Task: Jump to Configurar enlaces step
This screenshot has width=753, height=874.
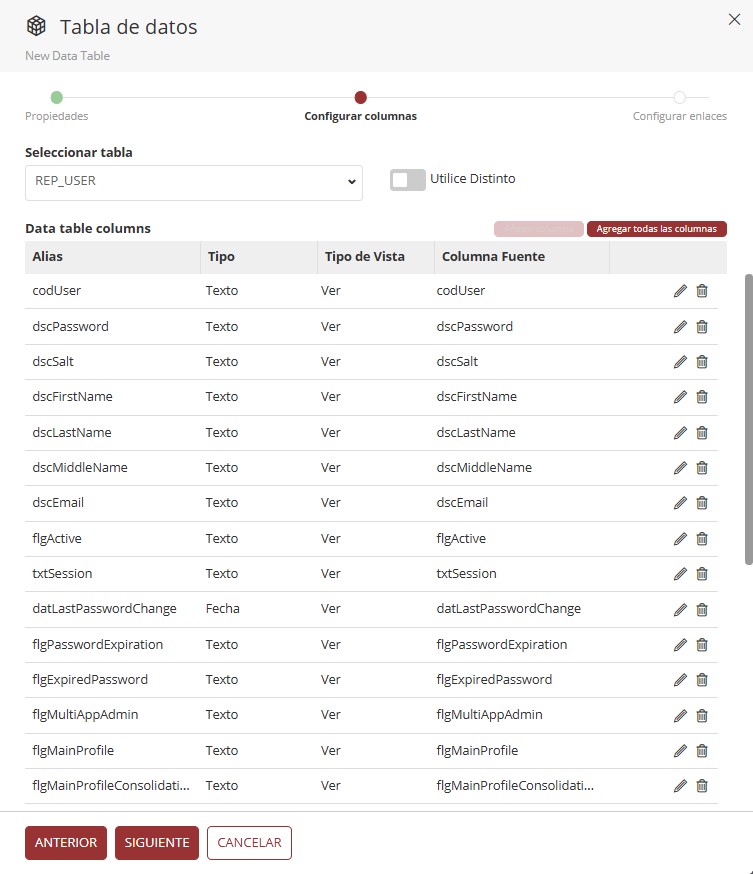Action: [679, 98]
